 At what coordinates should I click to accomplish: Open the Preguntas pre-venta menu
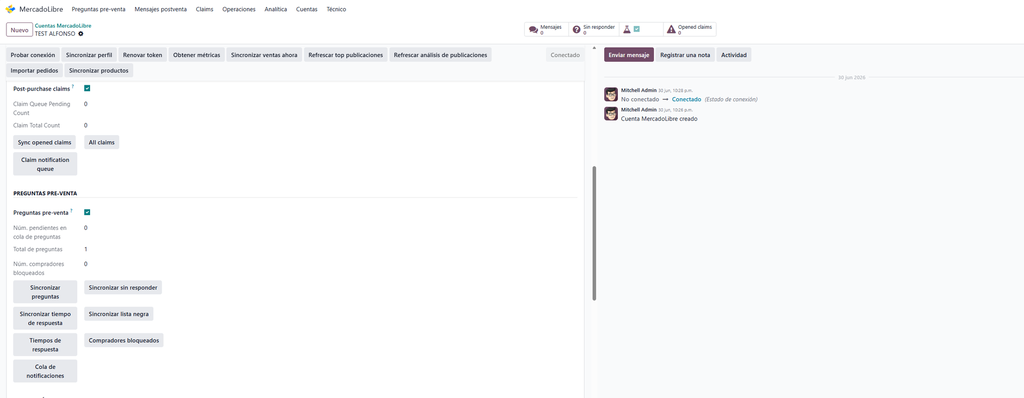[99, 9]
